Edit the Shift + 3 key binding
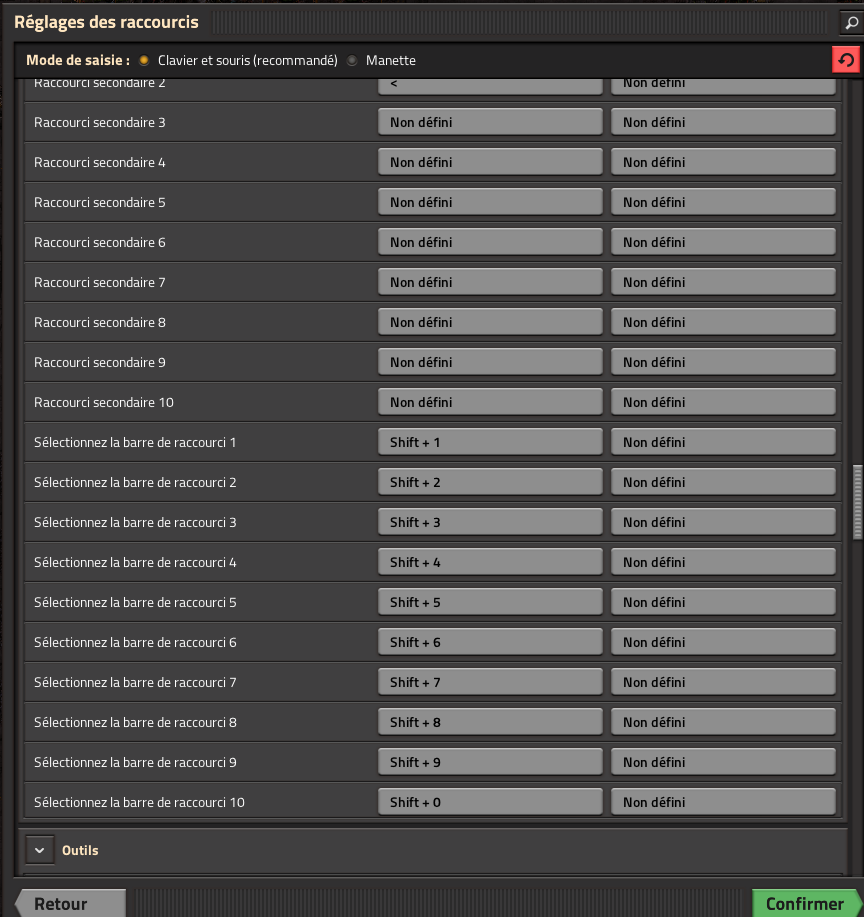The width and height of the screenshot is (864, 917). click(x=490, y=522)
